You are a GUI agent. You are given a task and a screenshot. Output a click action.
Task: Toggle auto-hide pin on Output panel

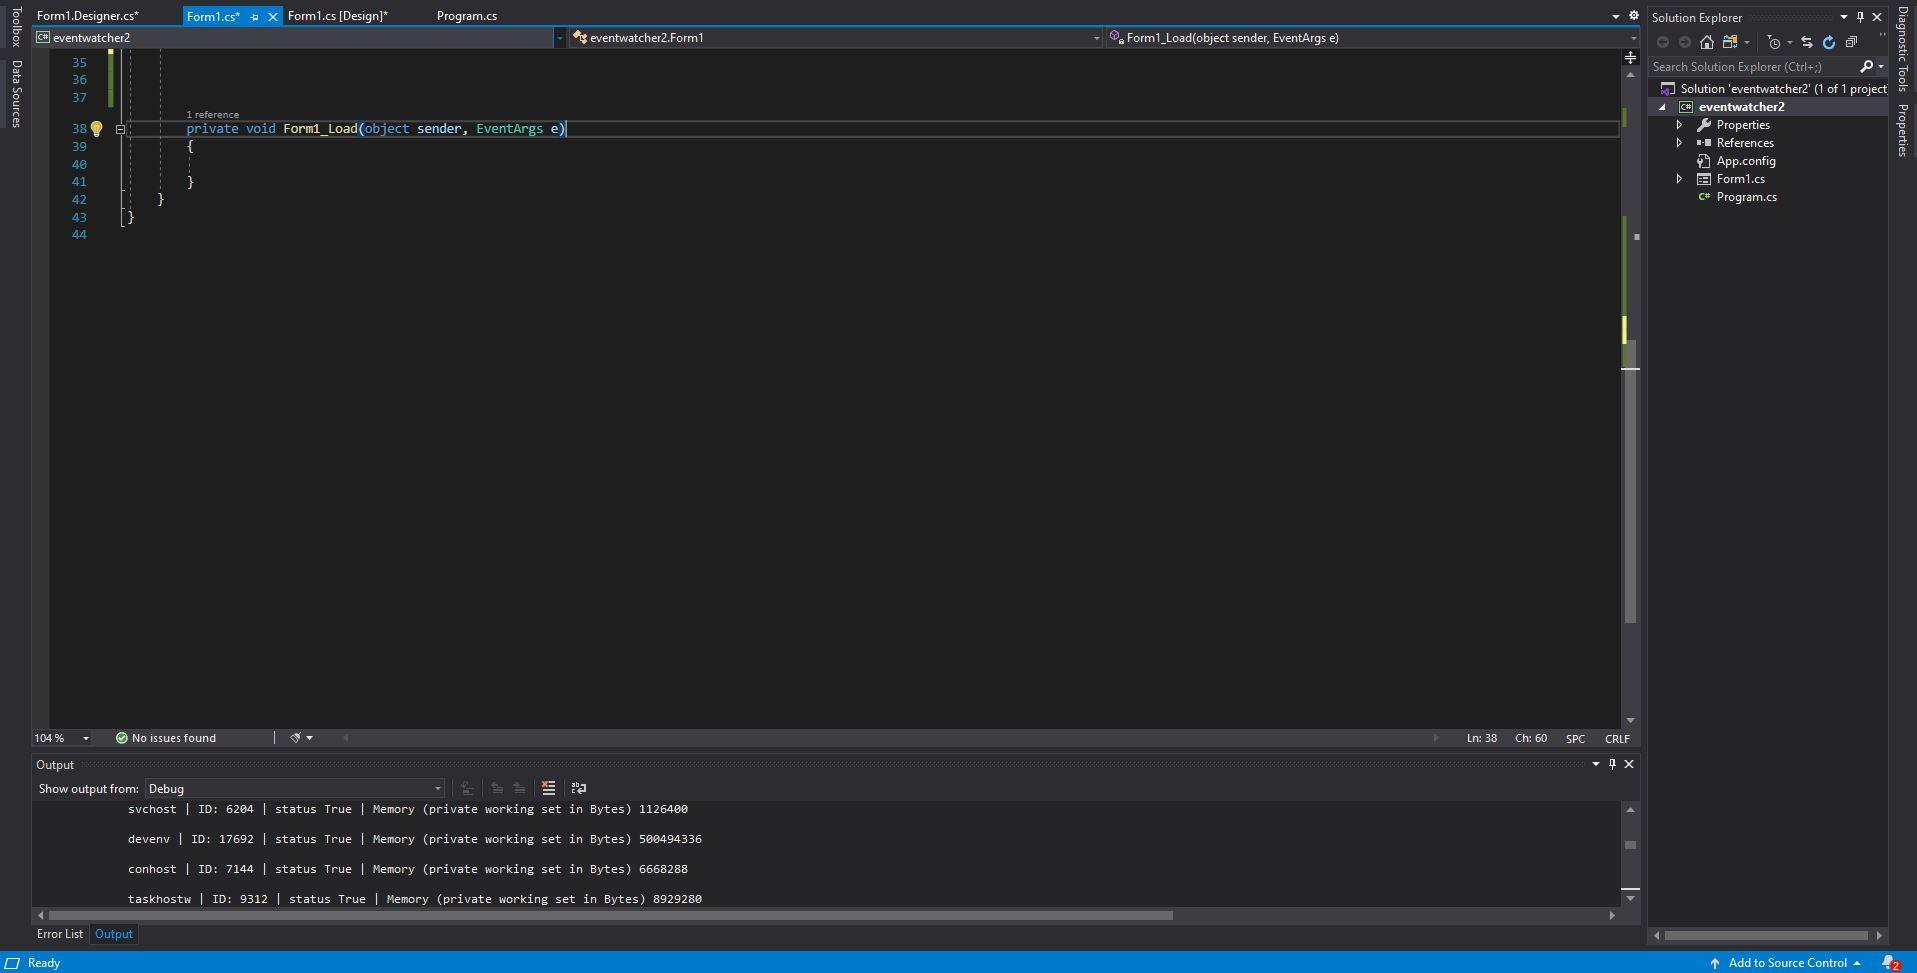tap(1612, 764)
